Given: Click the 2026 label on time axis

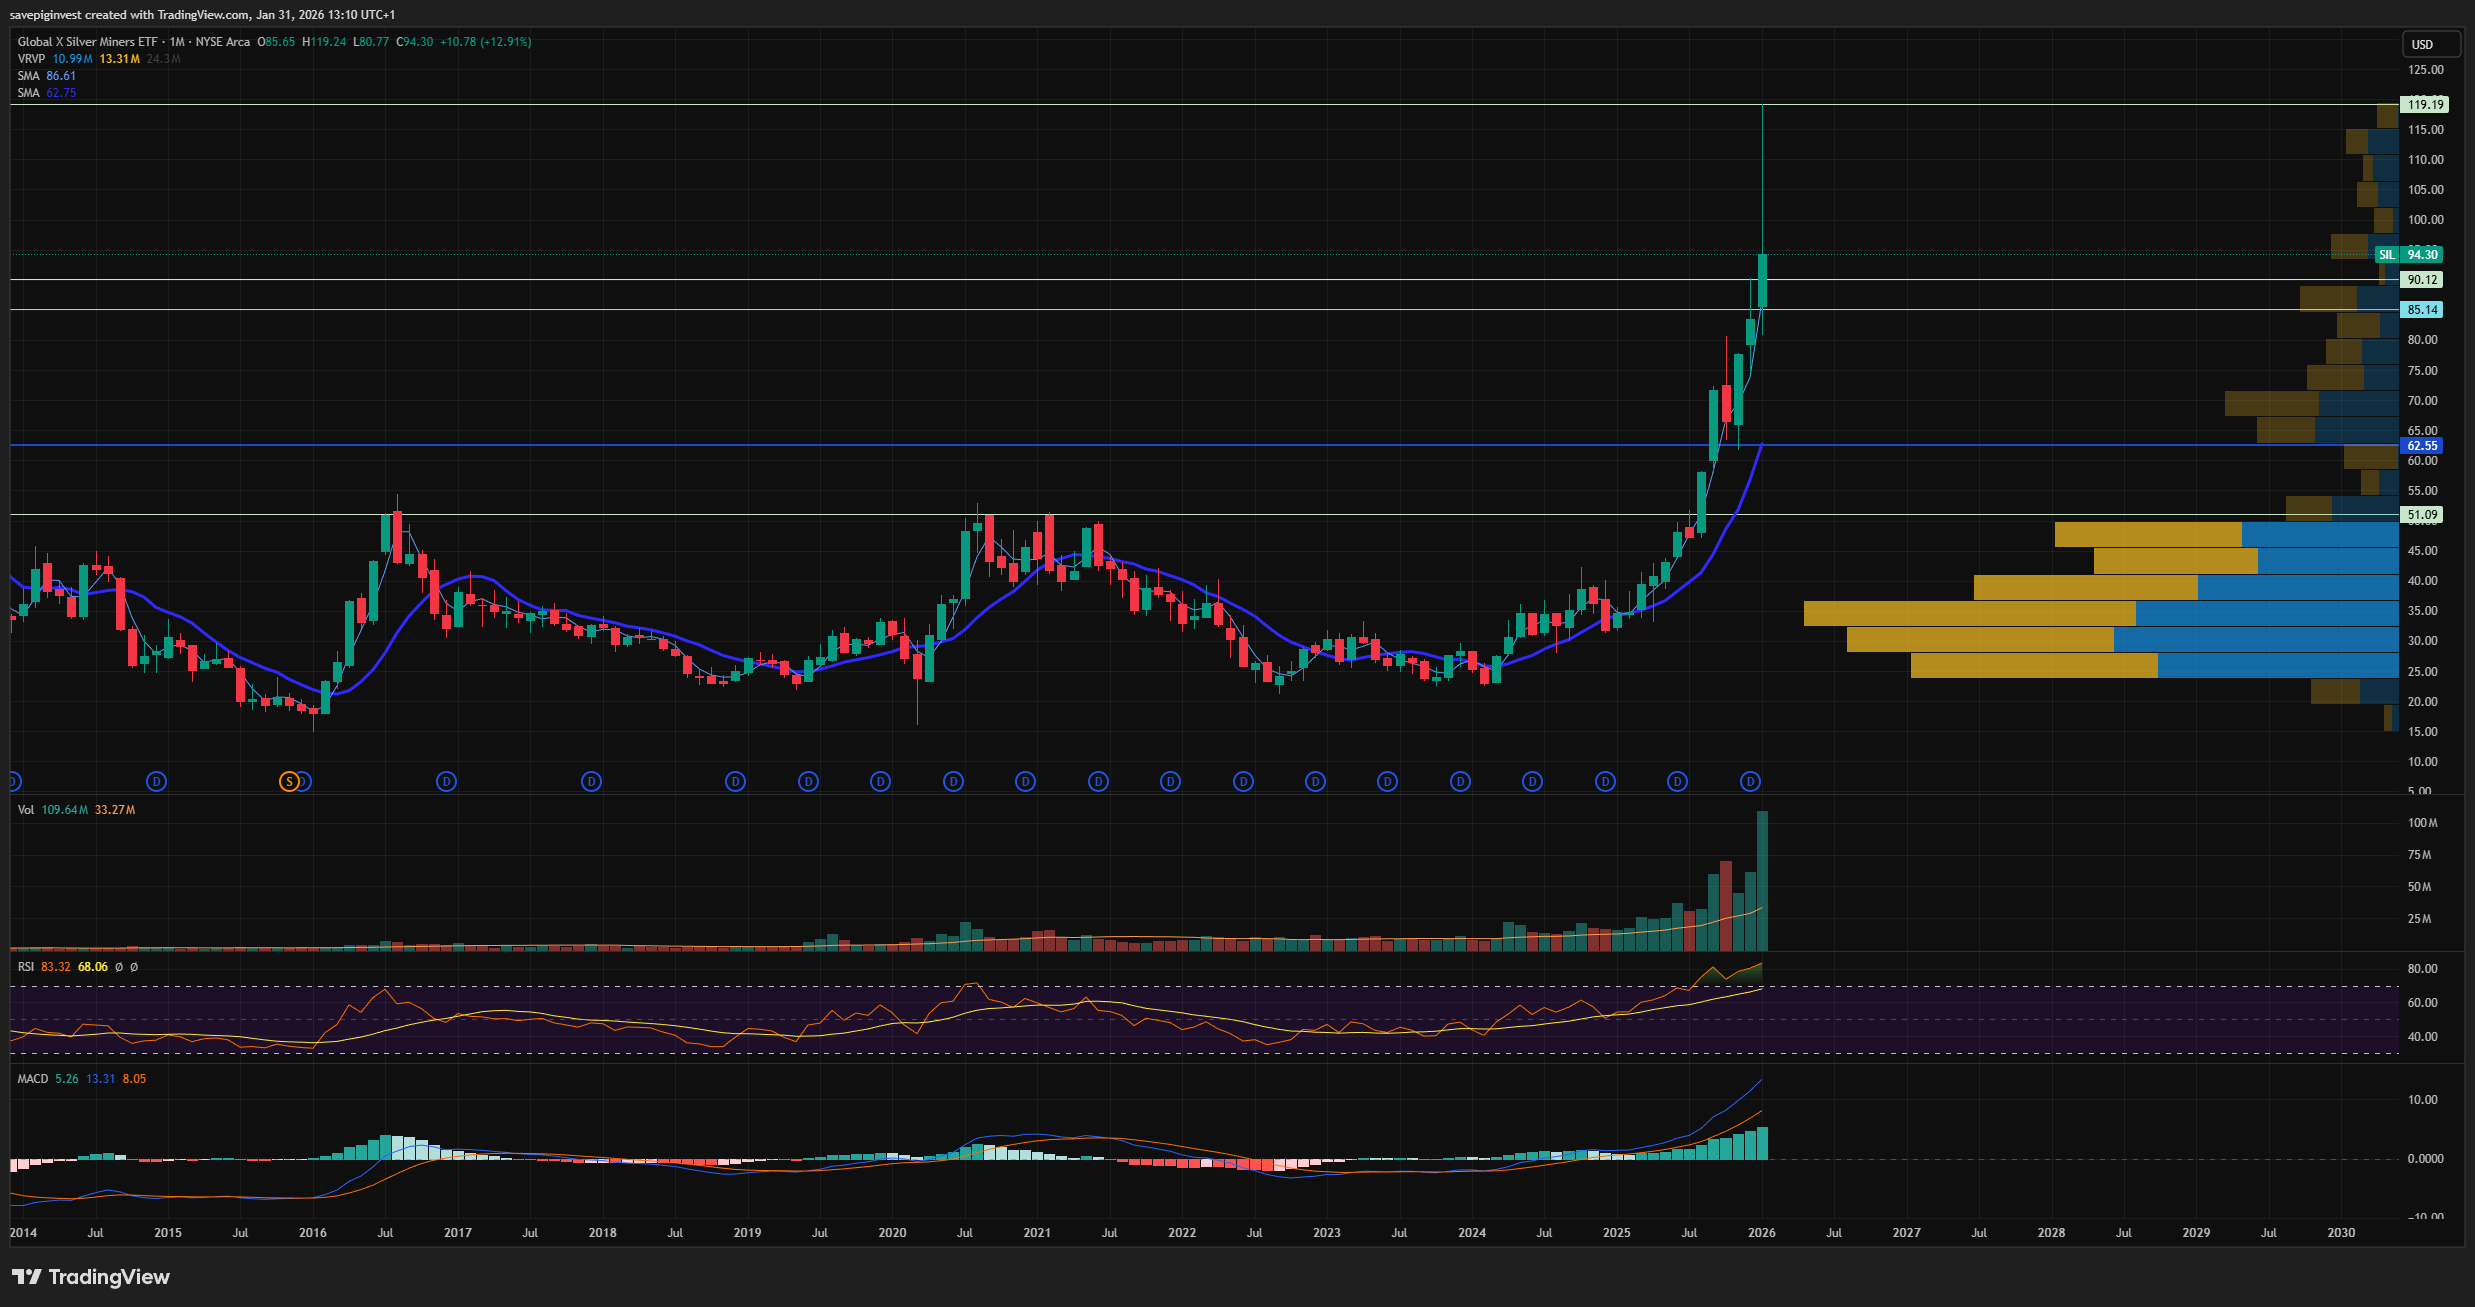Looking at the screenshot, I should (1761, 1233).
